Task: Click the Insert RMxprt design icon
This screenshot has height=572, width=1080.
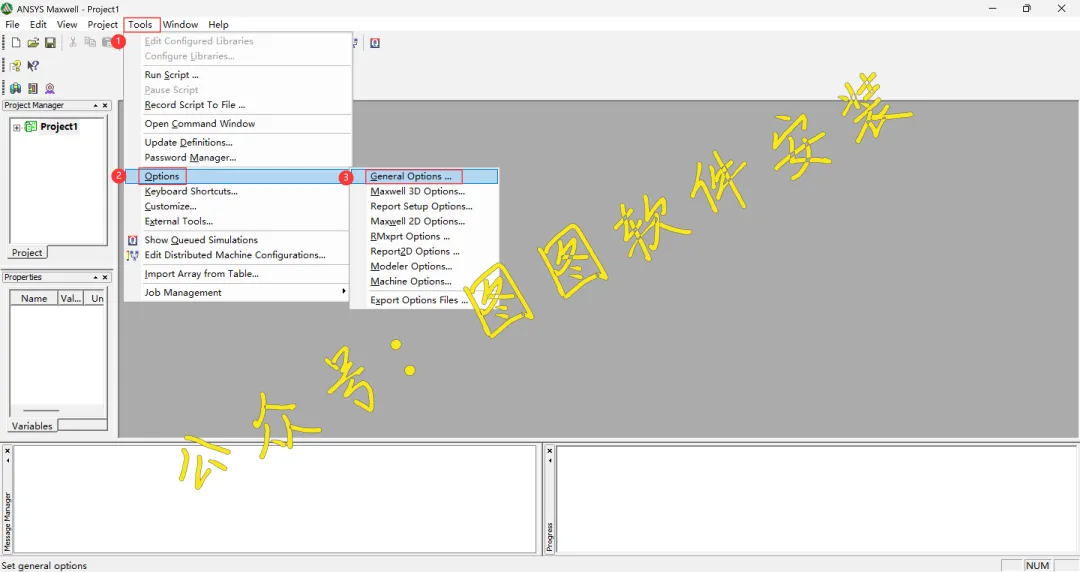Action: tap(50, 88)
